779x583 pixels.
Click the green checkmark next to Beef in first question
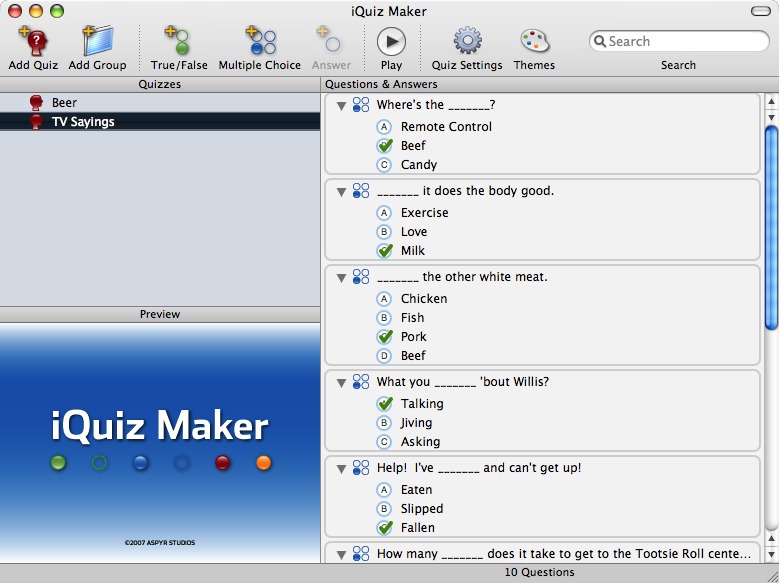click(385, 146)
